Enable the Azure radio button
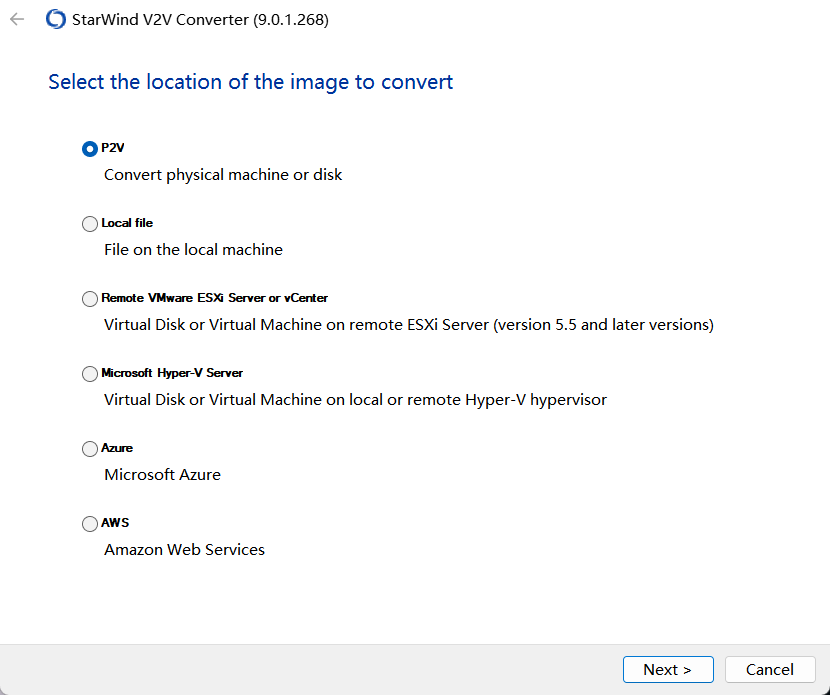The image size is (830, 695). tap(89, 449)
